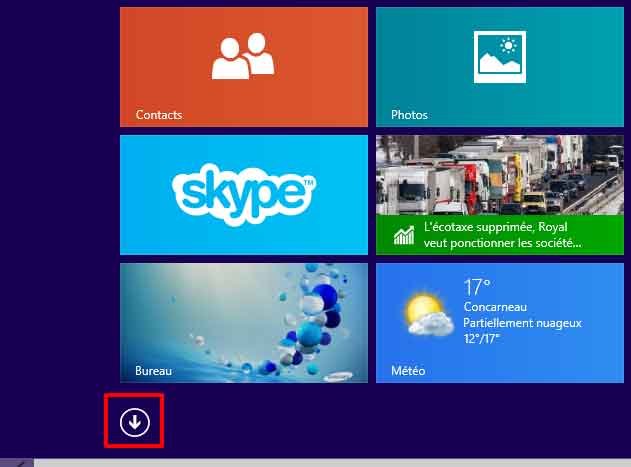631x467 pixels.
Task: Open the finance news tile about l'écotaxe
Action: point(500,195)
